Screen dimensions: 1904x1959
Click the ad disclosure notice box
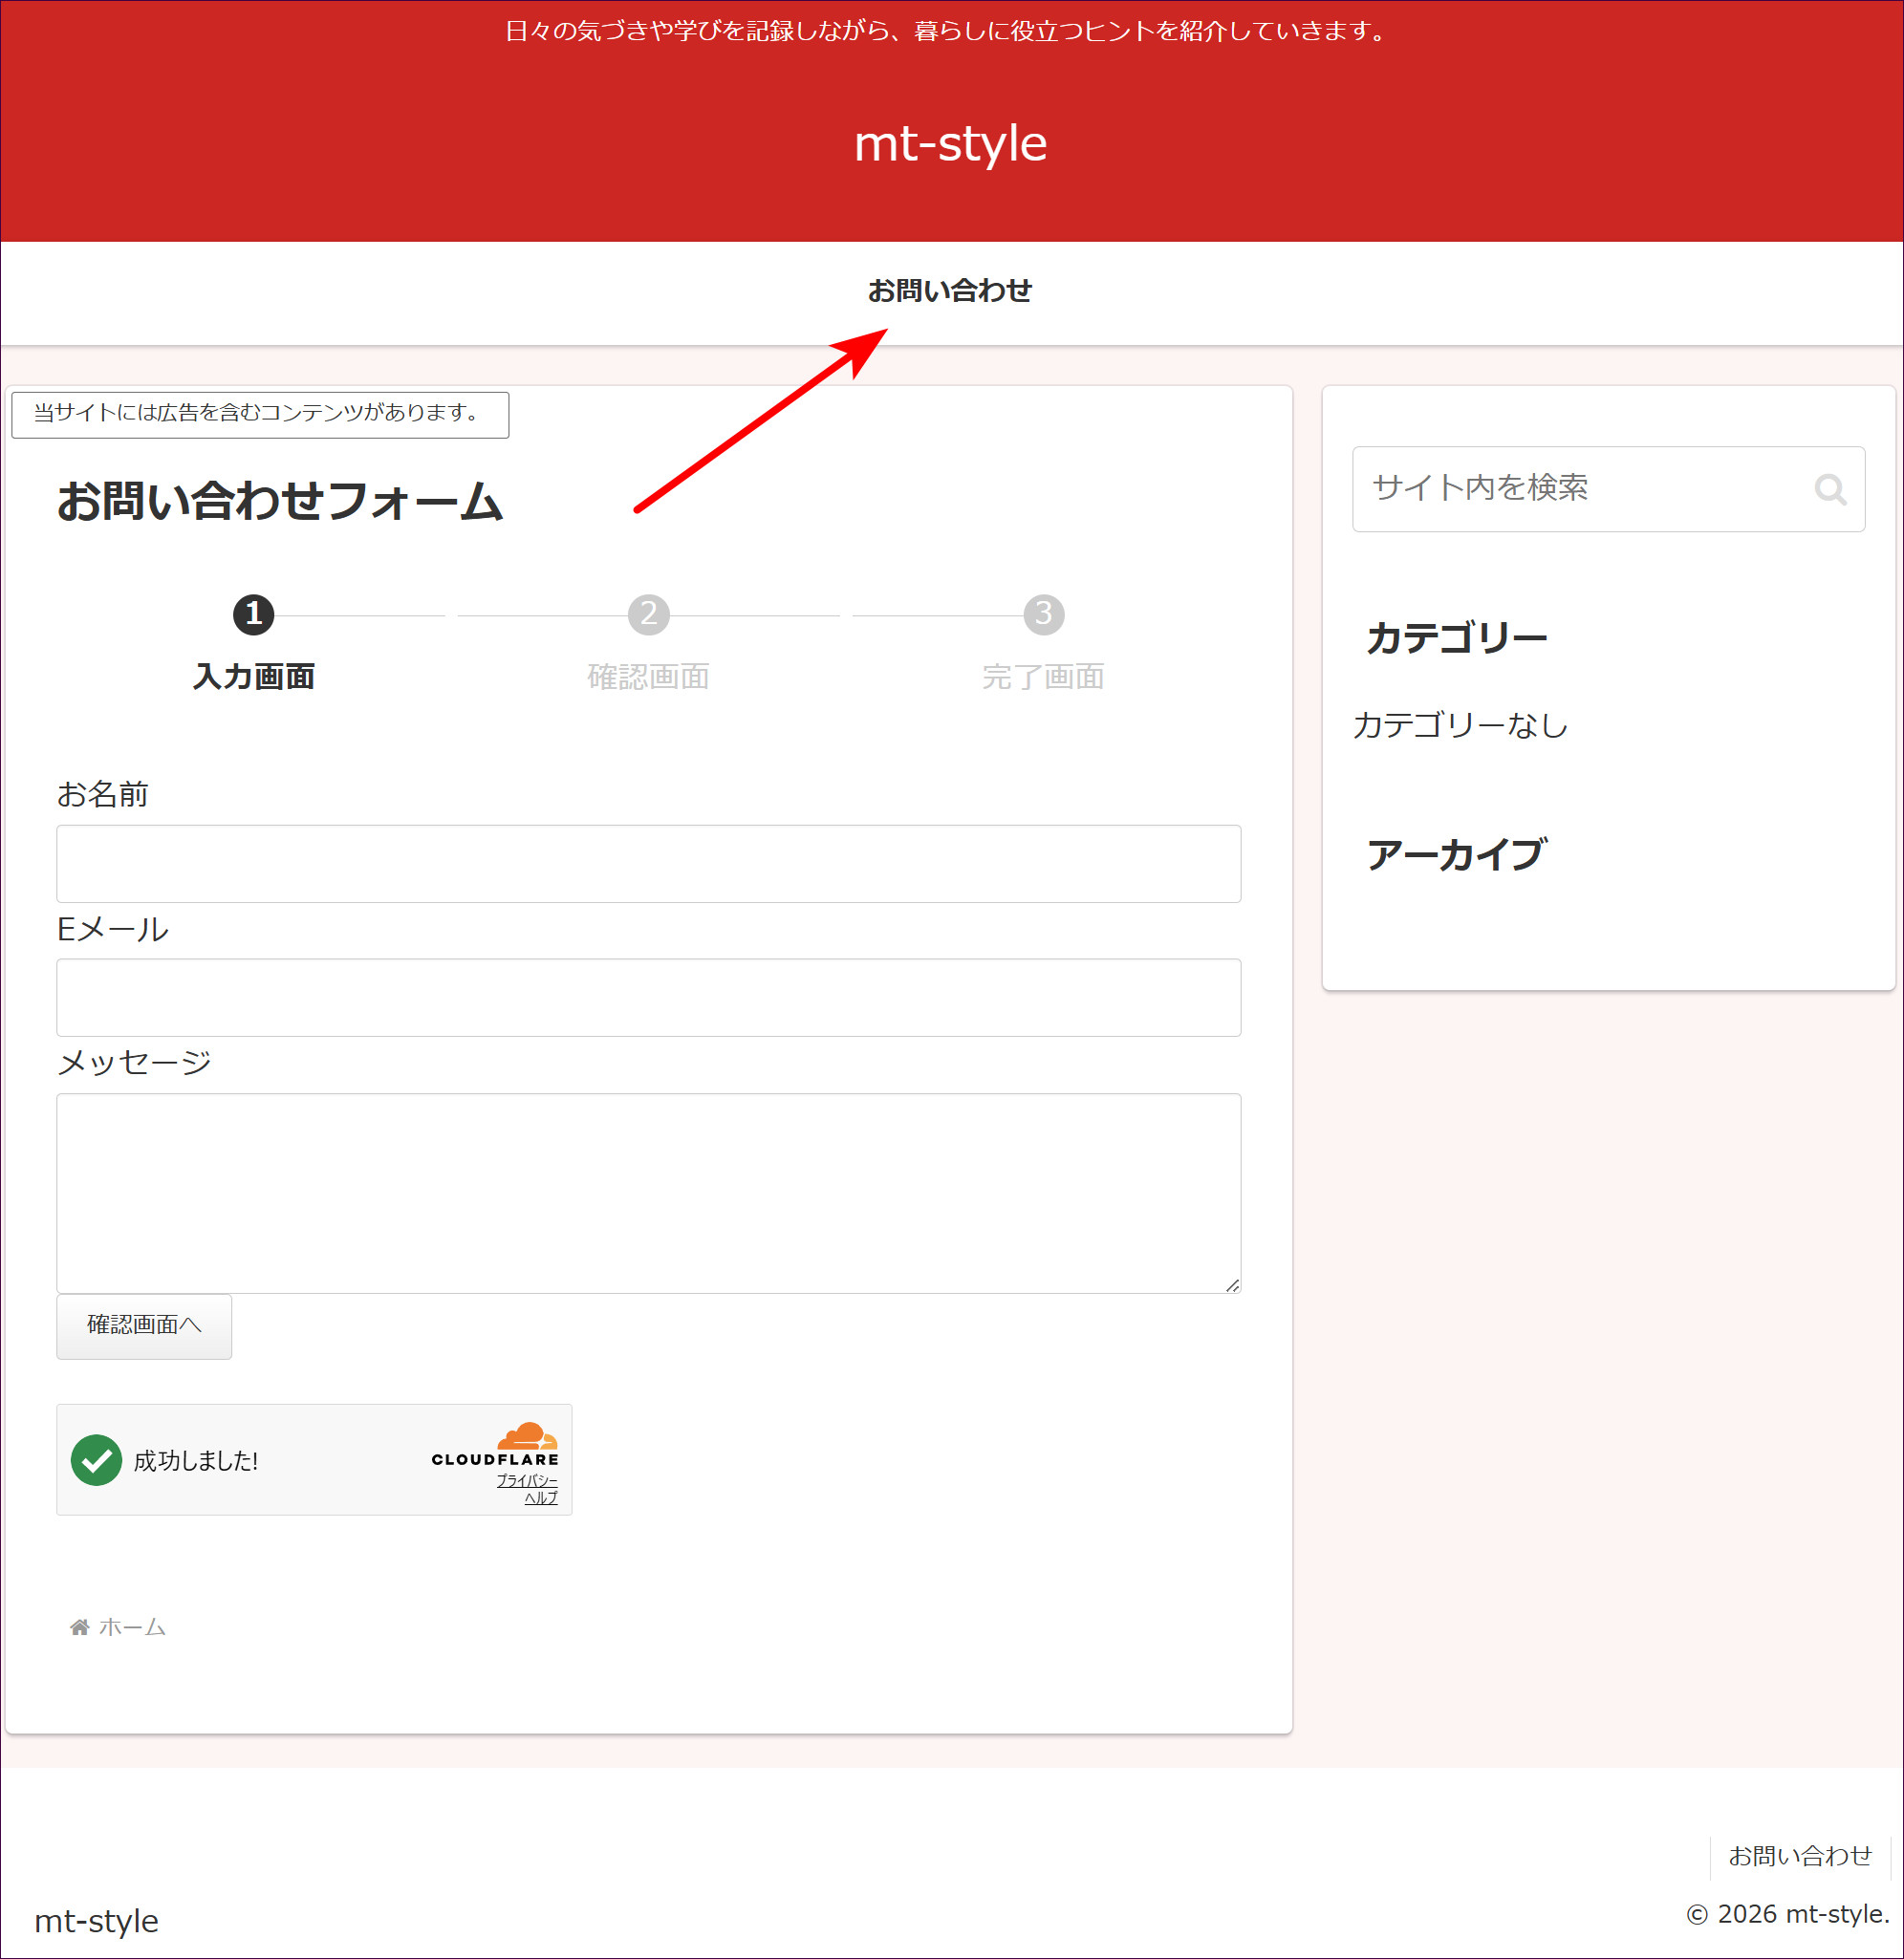(260, 414)
